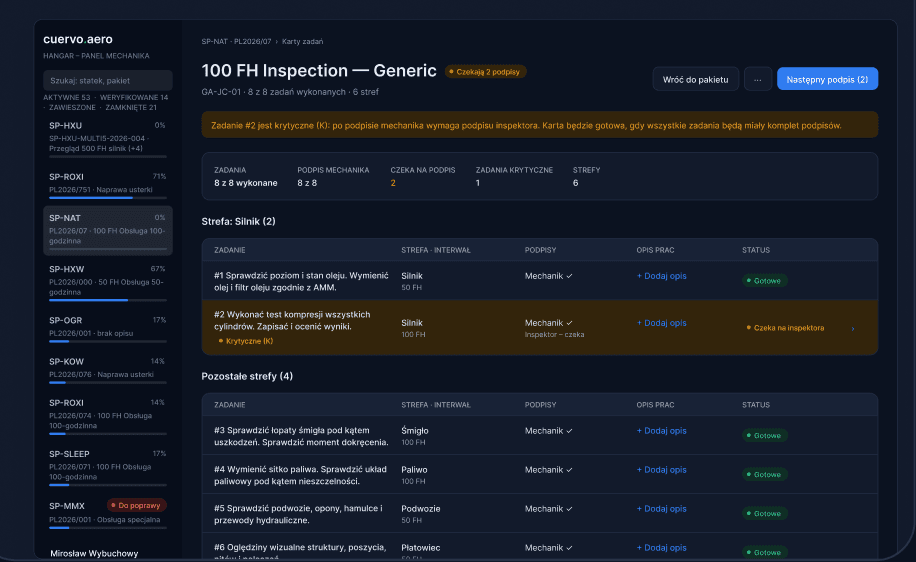Click Dodaj opis for task #5

(661, 509)
